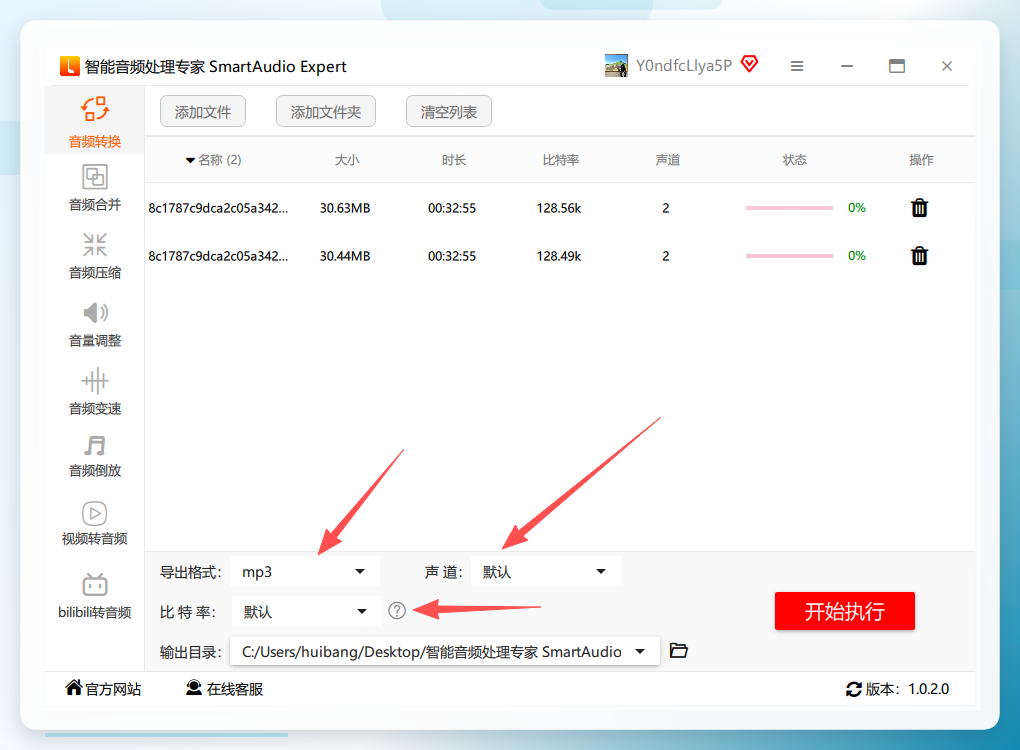Click 清空列表 clear list button
This screenshot has height=750, width=1020.
point(449,112)
